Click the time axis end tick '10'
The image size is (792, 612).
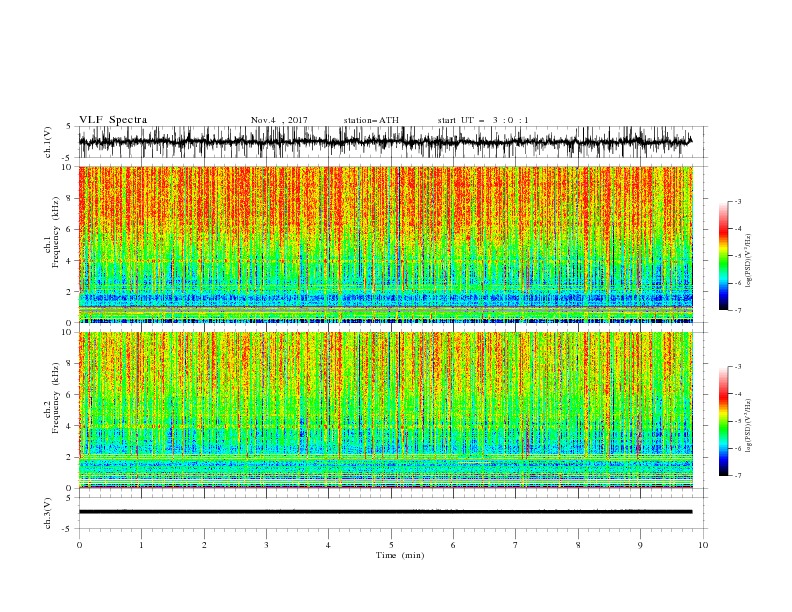703,545
